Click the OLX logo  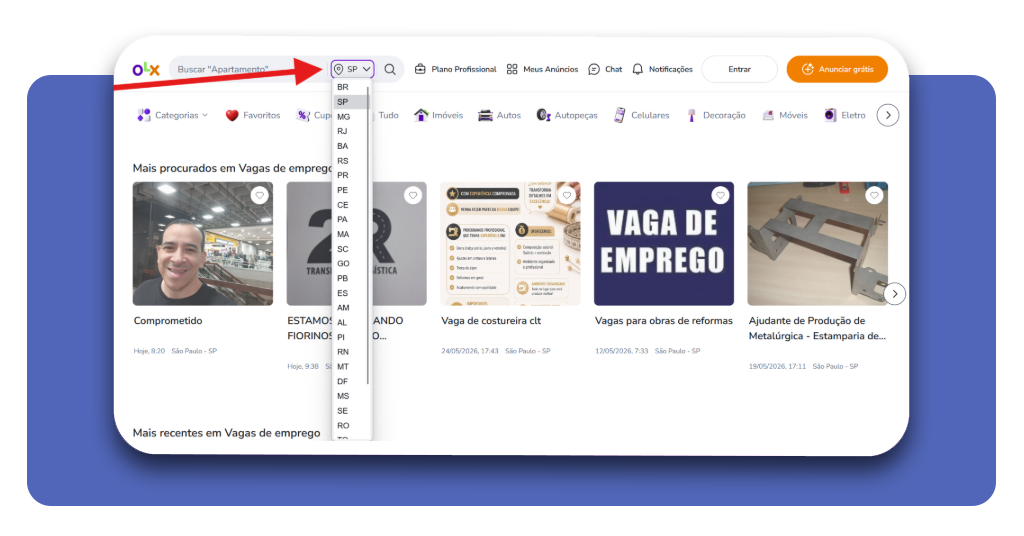pos(146,69)
